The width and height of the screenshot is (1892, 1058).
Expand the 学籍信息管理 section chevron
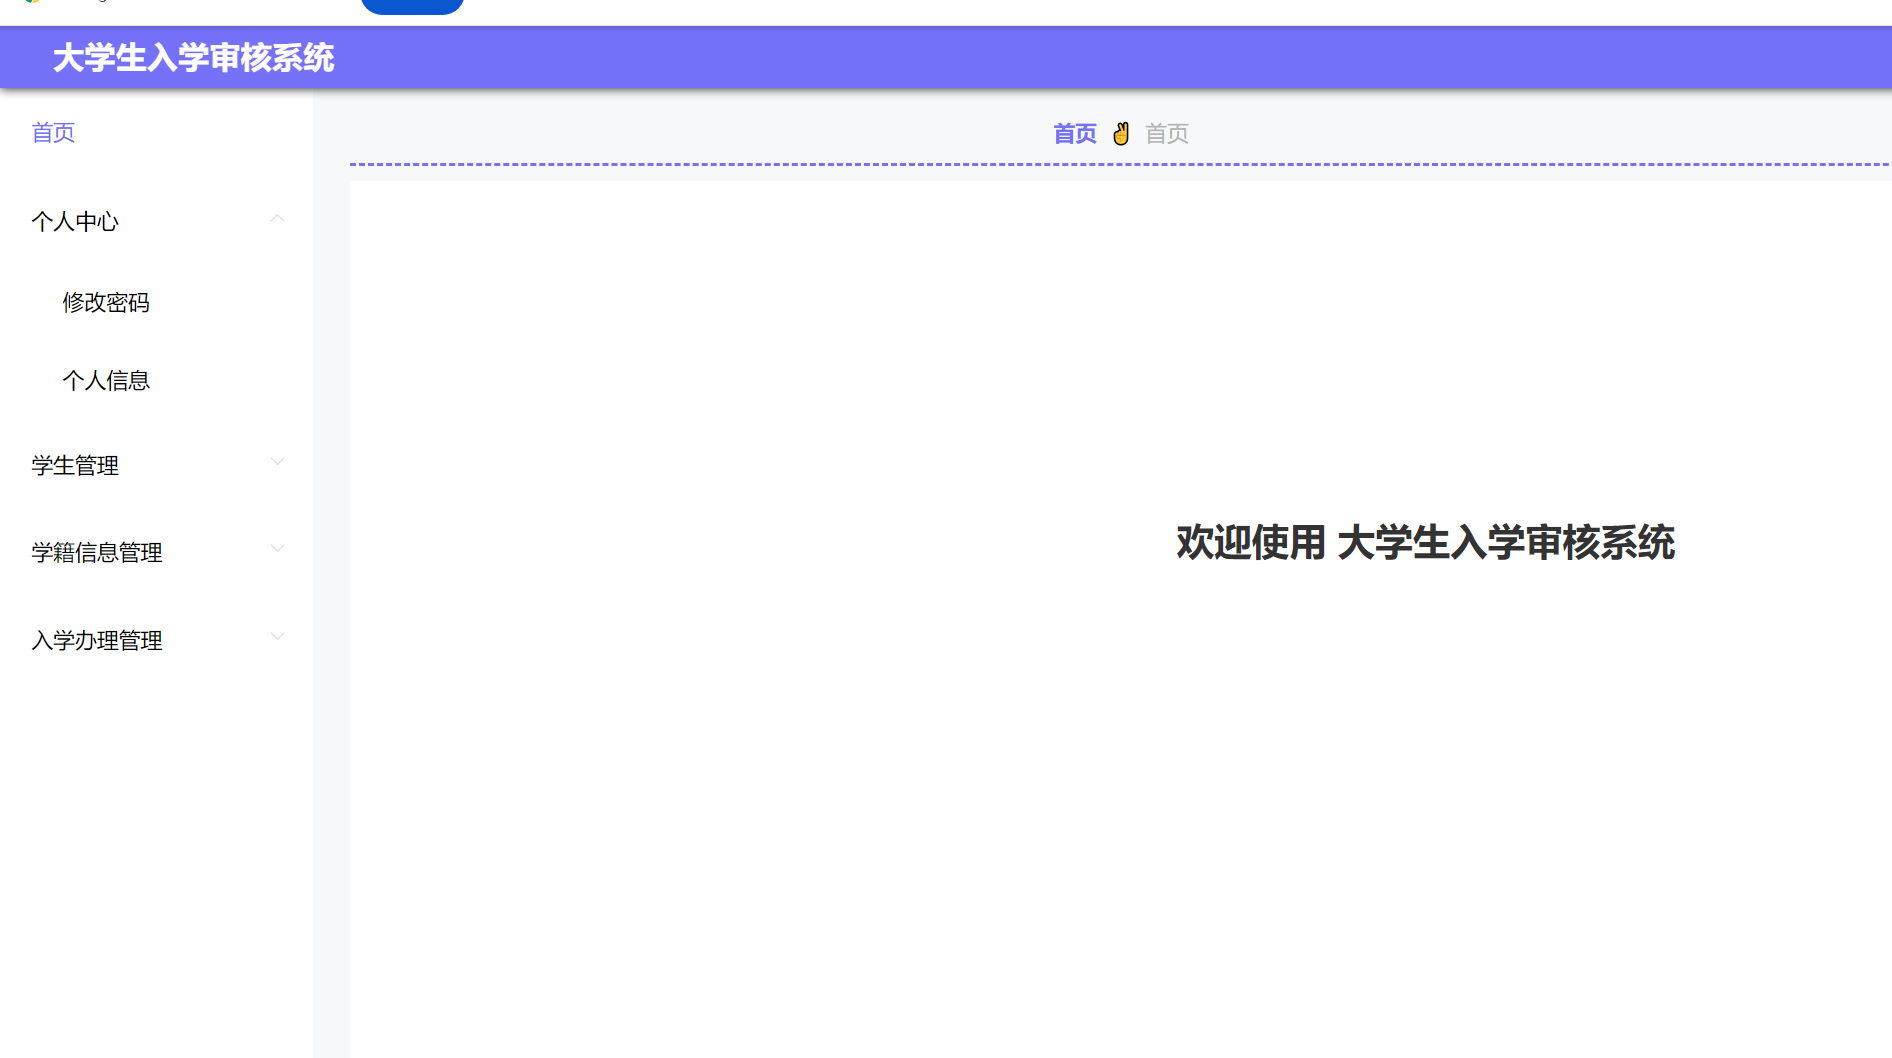tap(277, 548)
